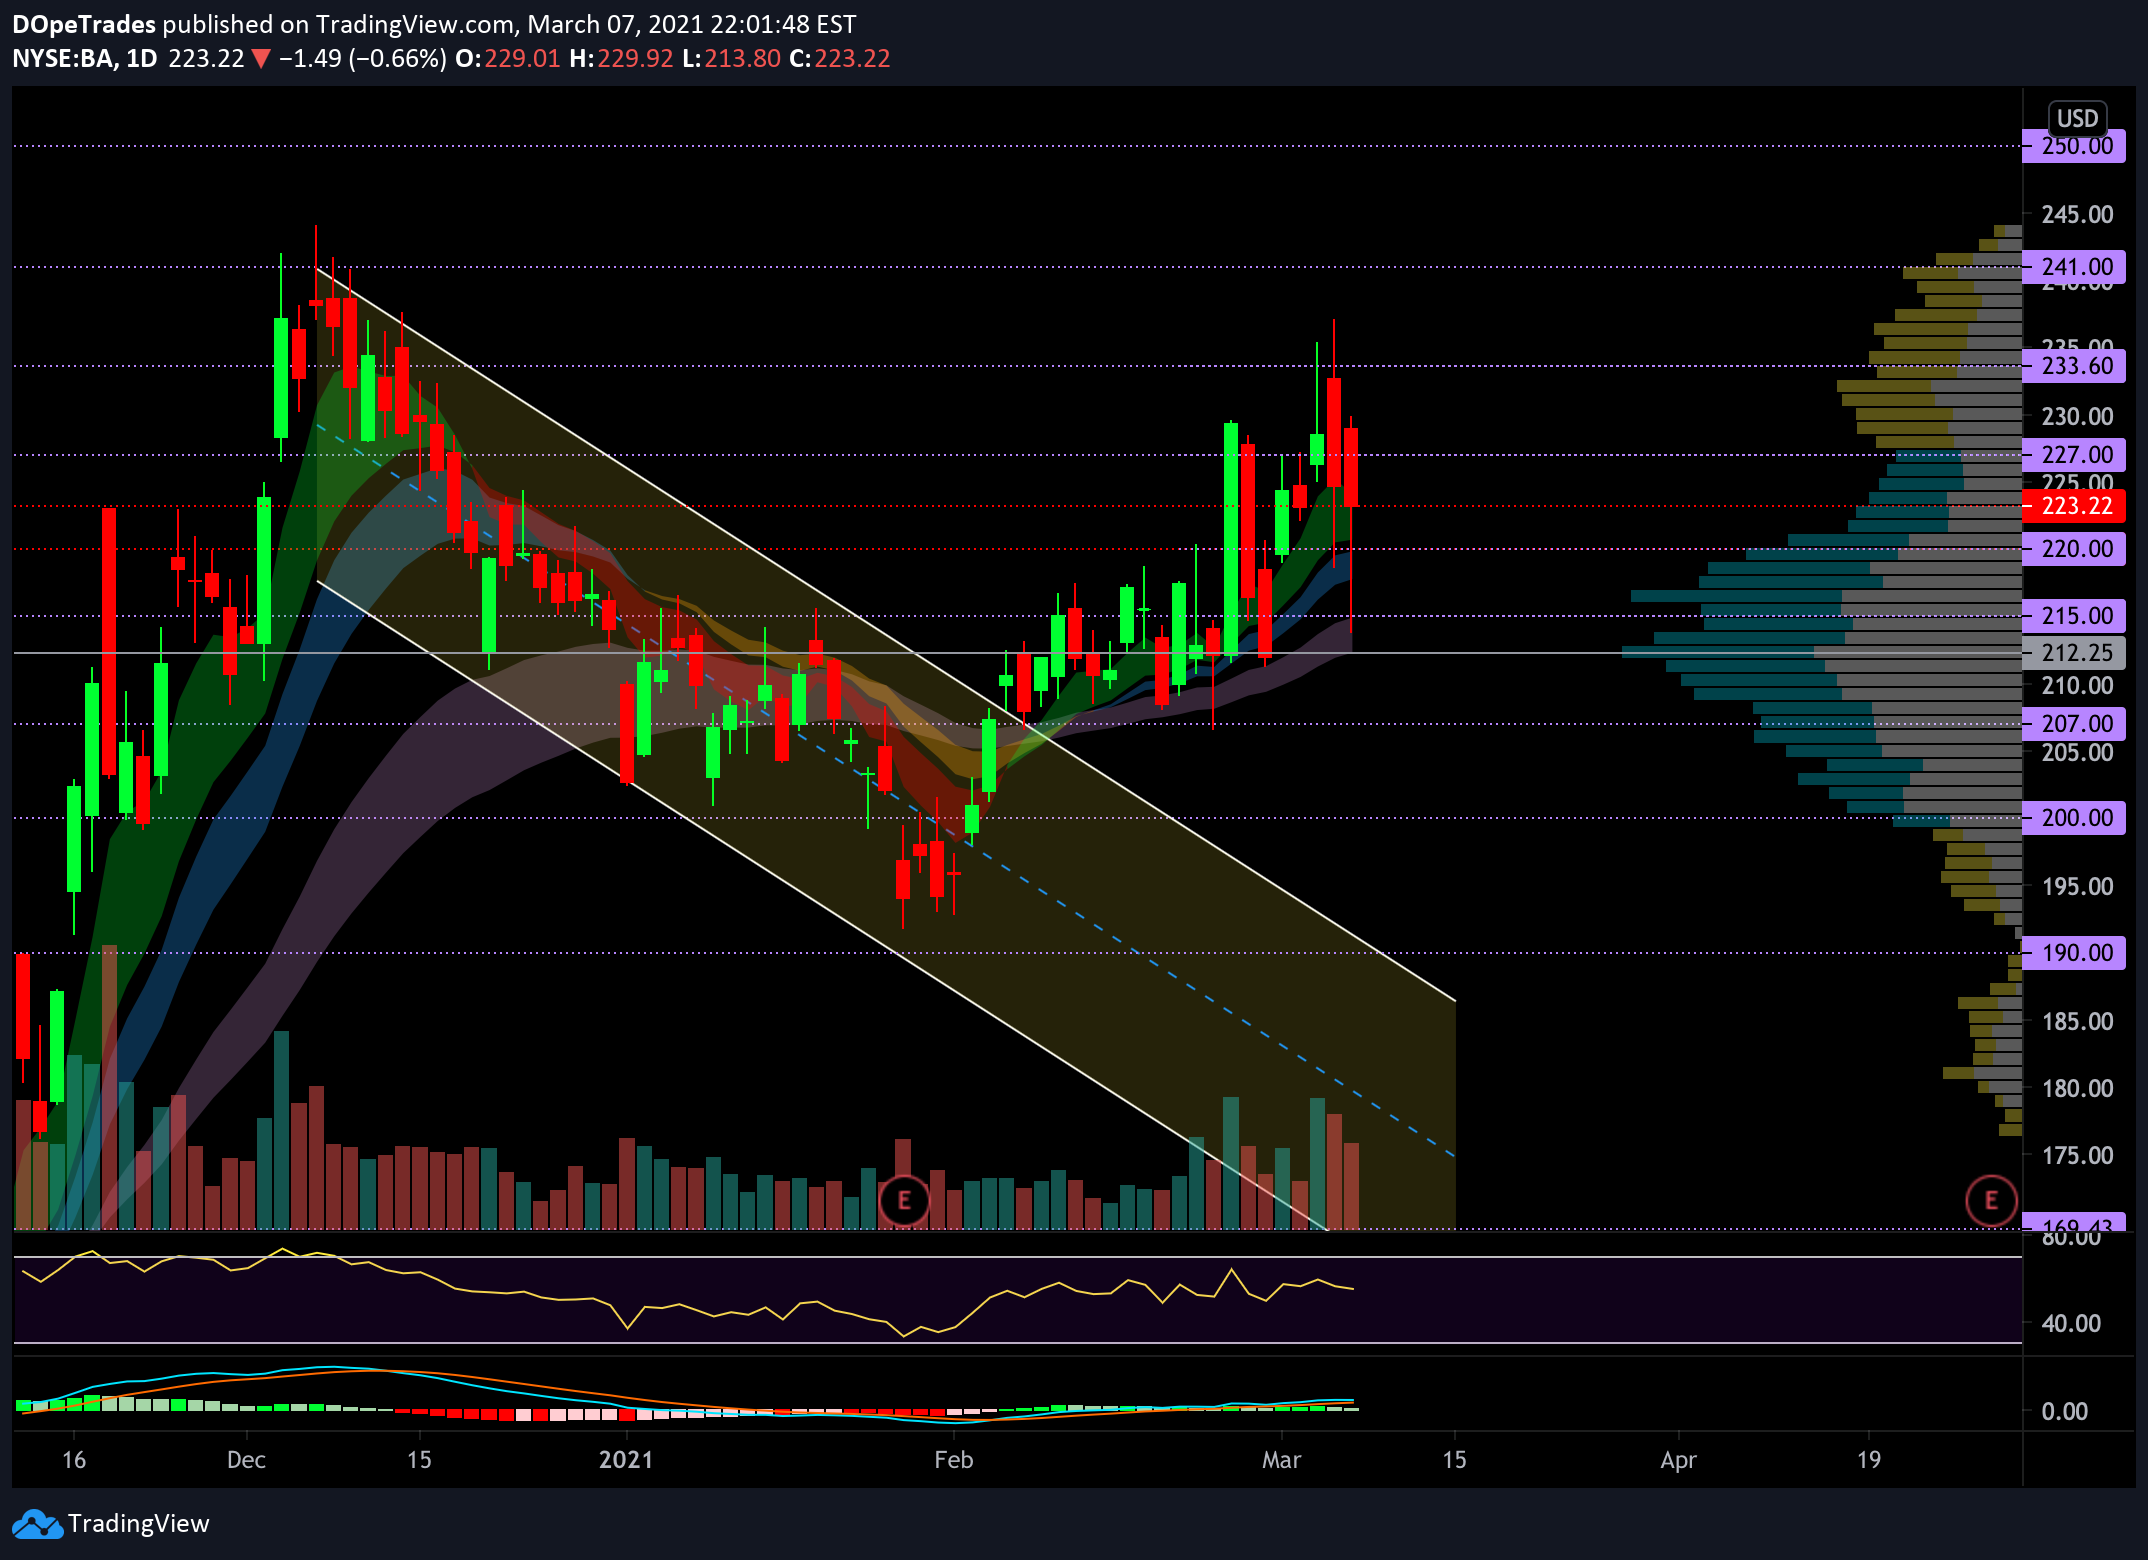Click the DOpeTrades author name
The height and width of the screenshot is (1560, 2148).
[x=84, y=24]
